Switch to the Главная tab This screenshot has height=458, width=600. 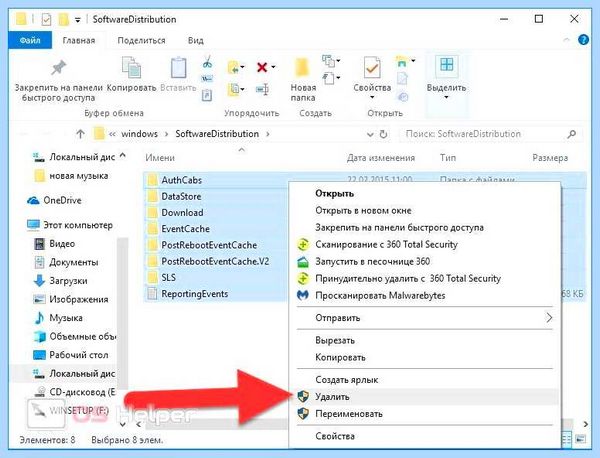[x=79, y=40]
